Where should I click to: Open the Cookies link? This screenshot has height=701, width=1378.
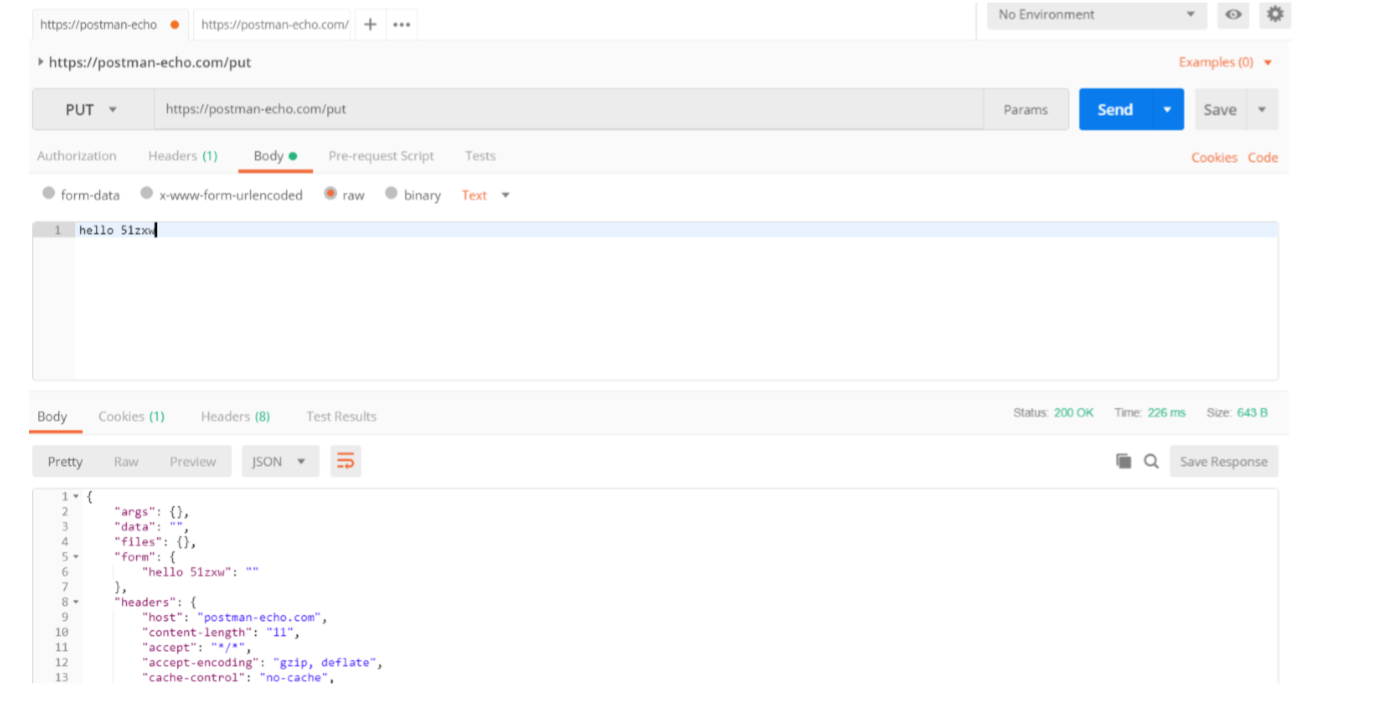tap(1213, 157)
